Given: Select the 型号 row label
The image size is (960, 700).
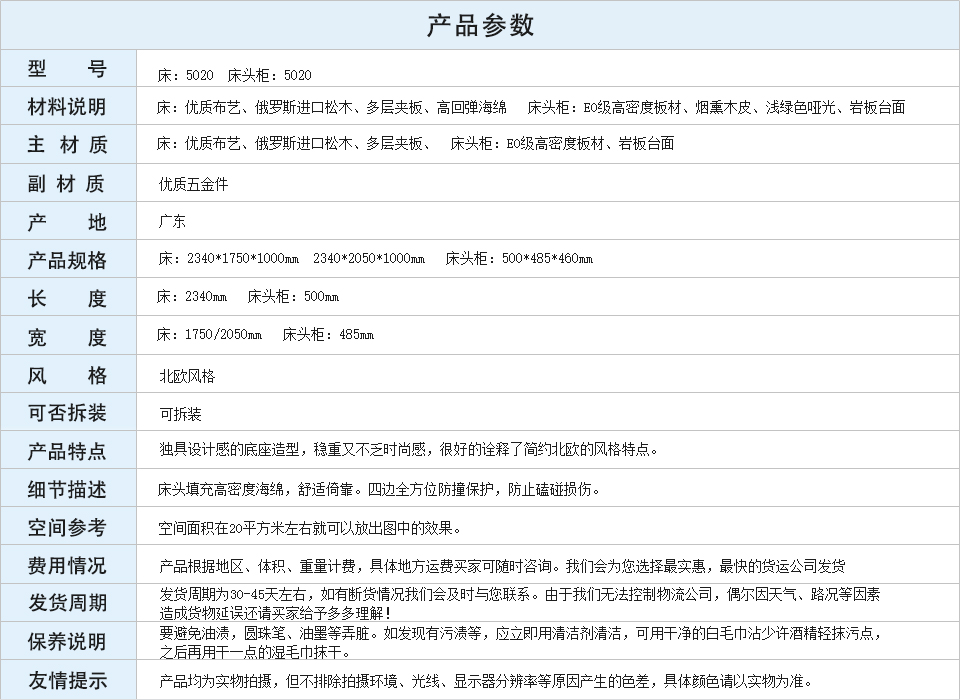Looking at the screenshot, I should pos(67,69).
